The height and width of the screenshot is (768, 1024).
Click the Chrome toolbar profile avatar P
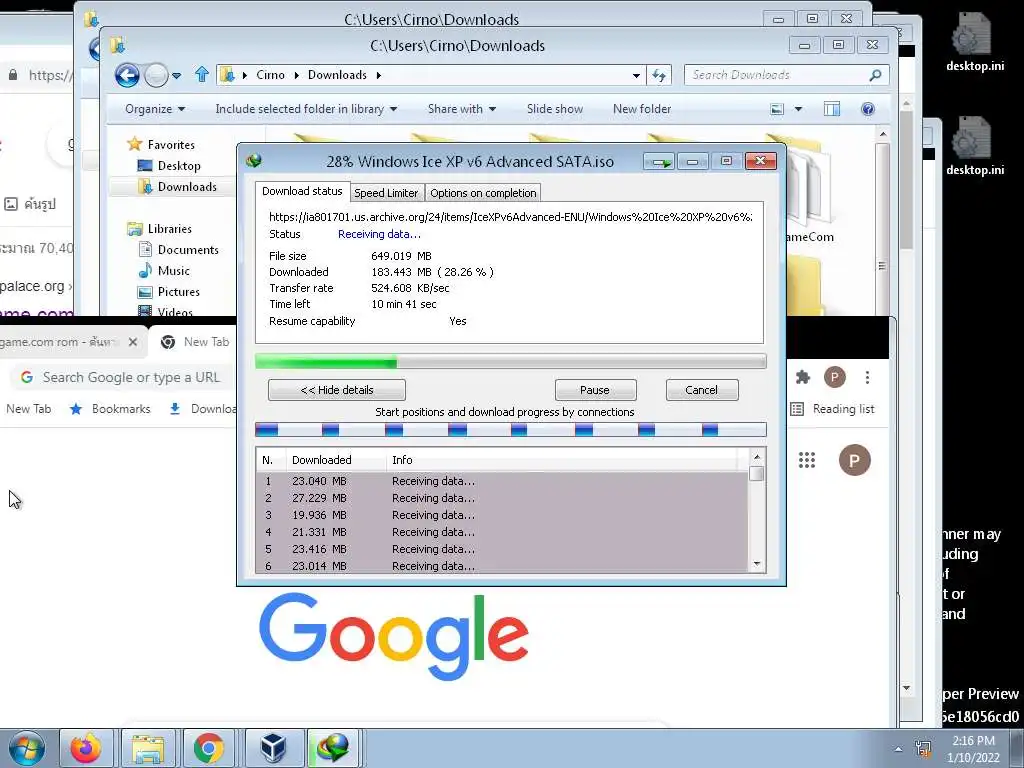coord(835,377)
